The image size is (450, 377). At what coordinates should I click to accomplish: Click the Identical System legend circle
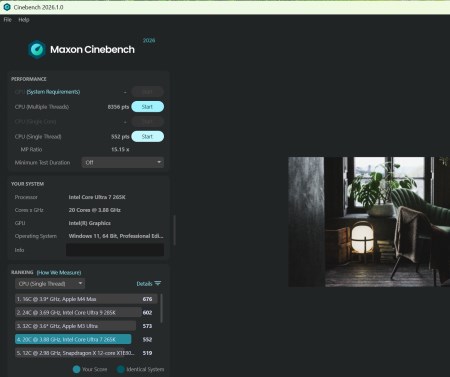[x=120, y=369]
